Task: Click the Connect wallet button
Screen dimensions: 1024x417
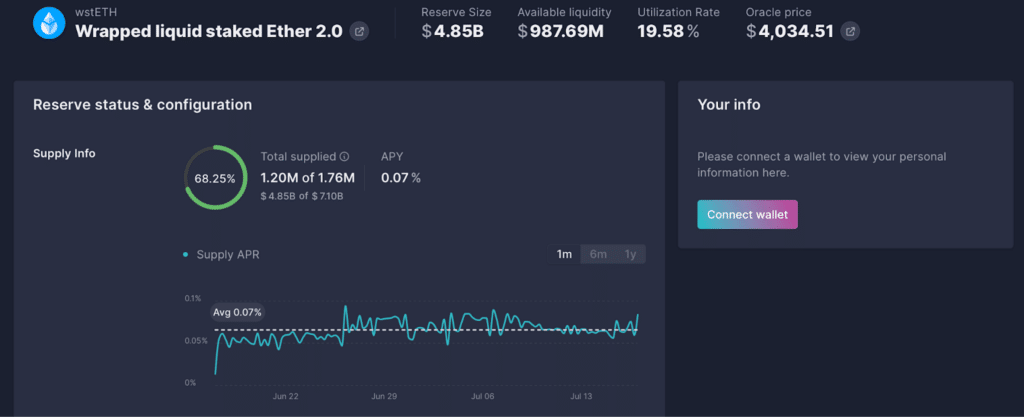Action: coord(748,215)
